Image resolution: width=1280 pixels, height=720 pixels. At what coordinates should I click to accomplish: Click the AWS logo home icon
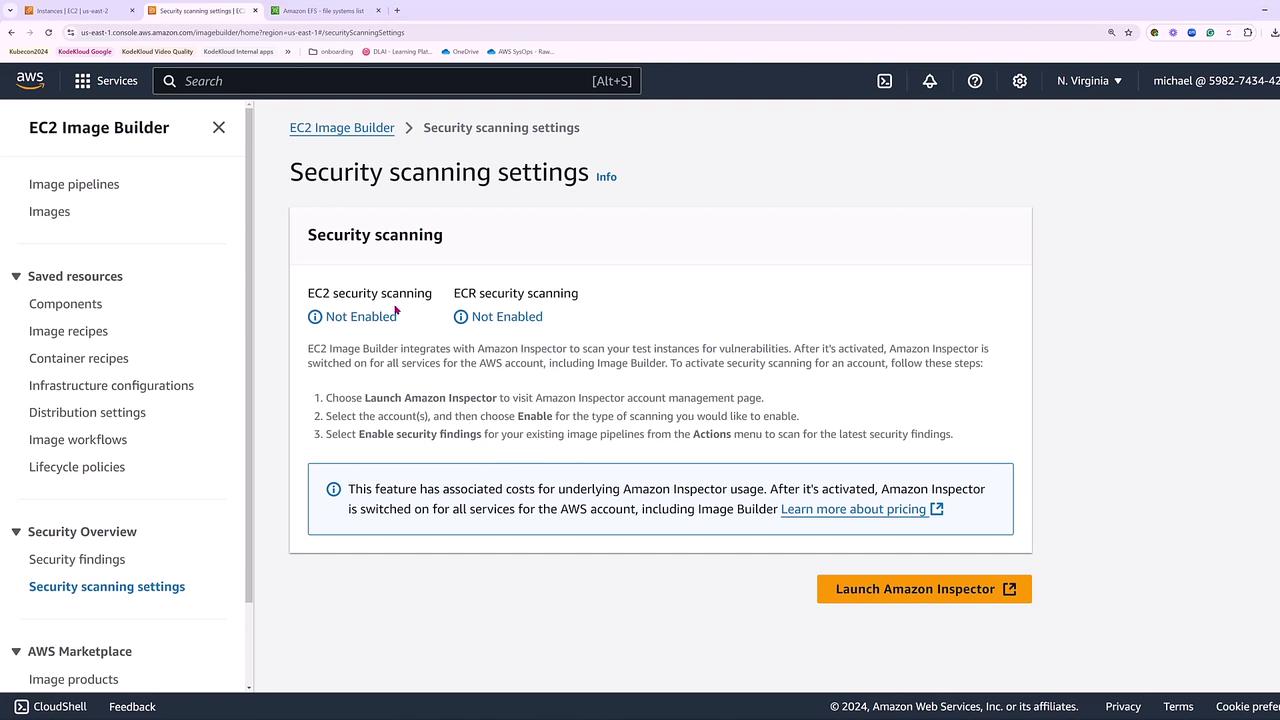(x=30, y=81)
